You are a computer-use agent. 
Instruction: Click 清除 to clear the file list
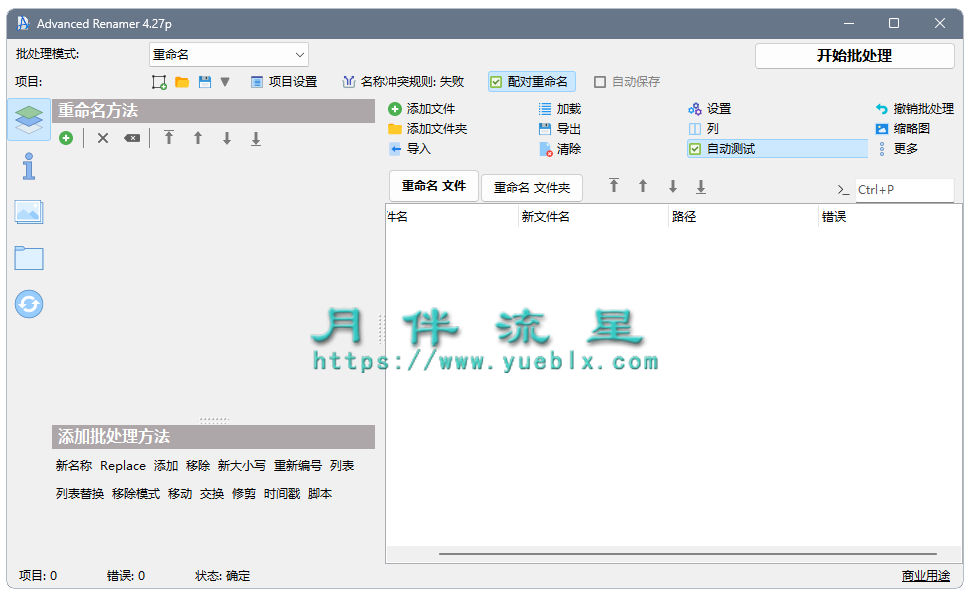coord(560,149)
